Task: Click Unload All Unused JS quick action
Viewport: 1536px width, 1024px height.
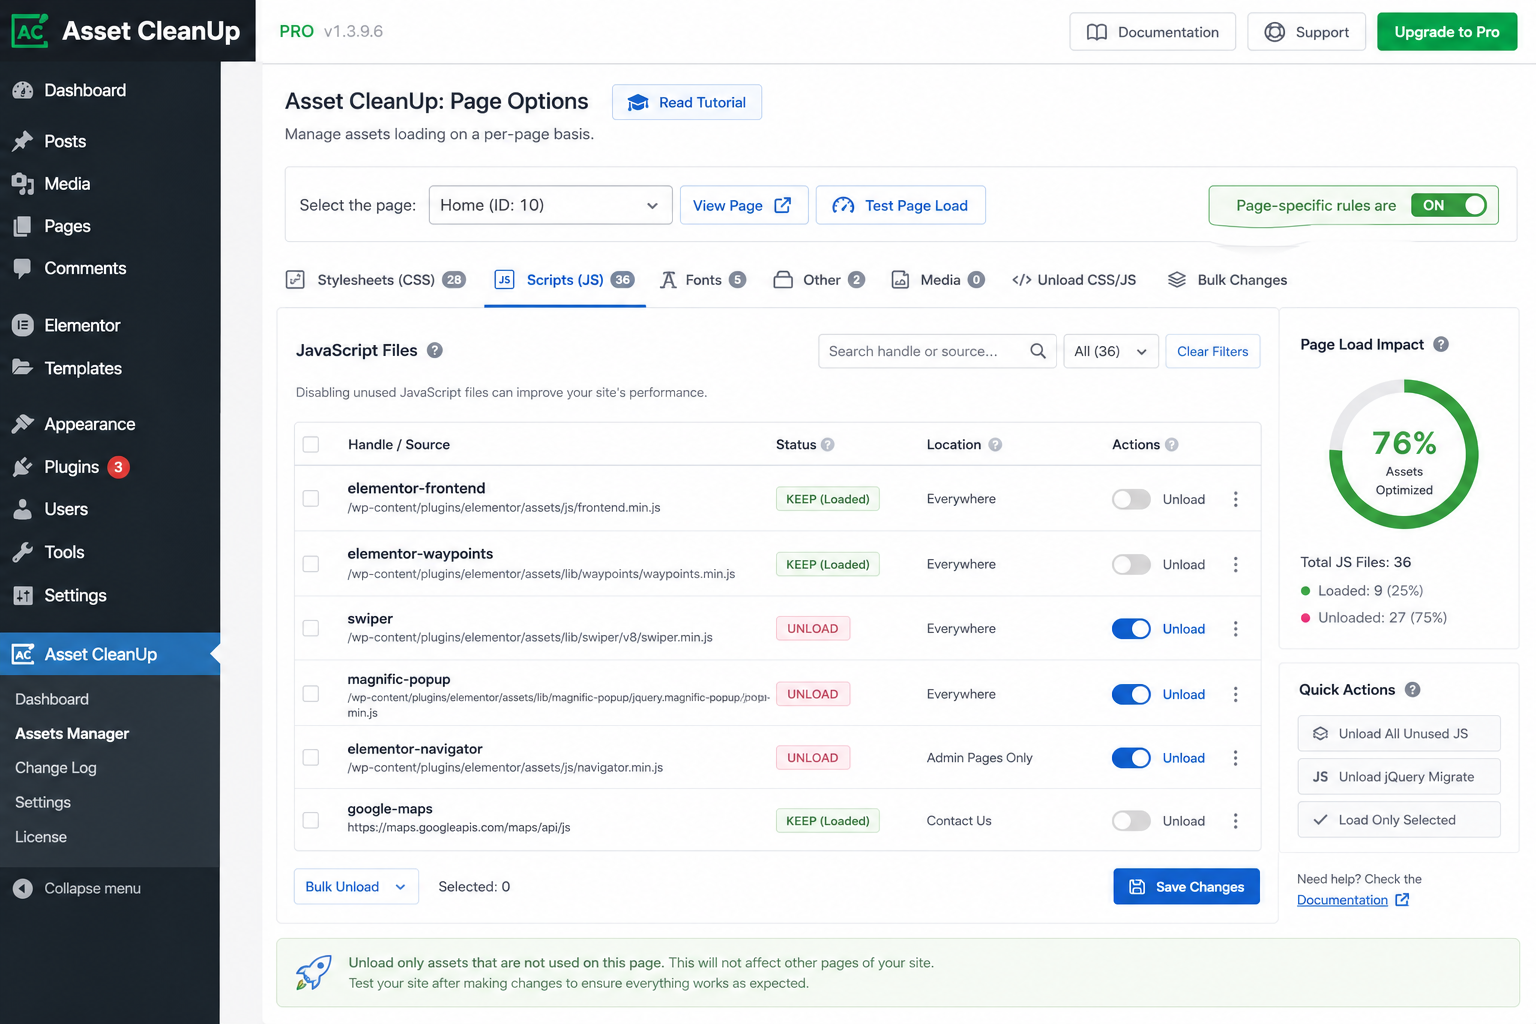Action: coord(1399,734)
